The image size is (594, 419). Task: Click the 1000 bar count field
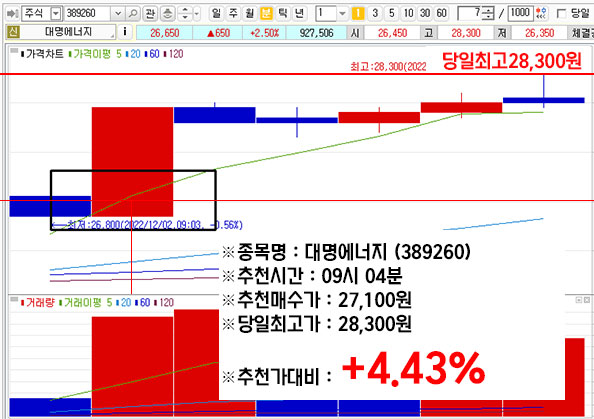pyautogui.click(x=520, y=13)
